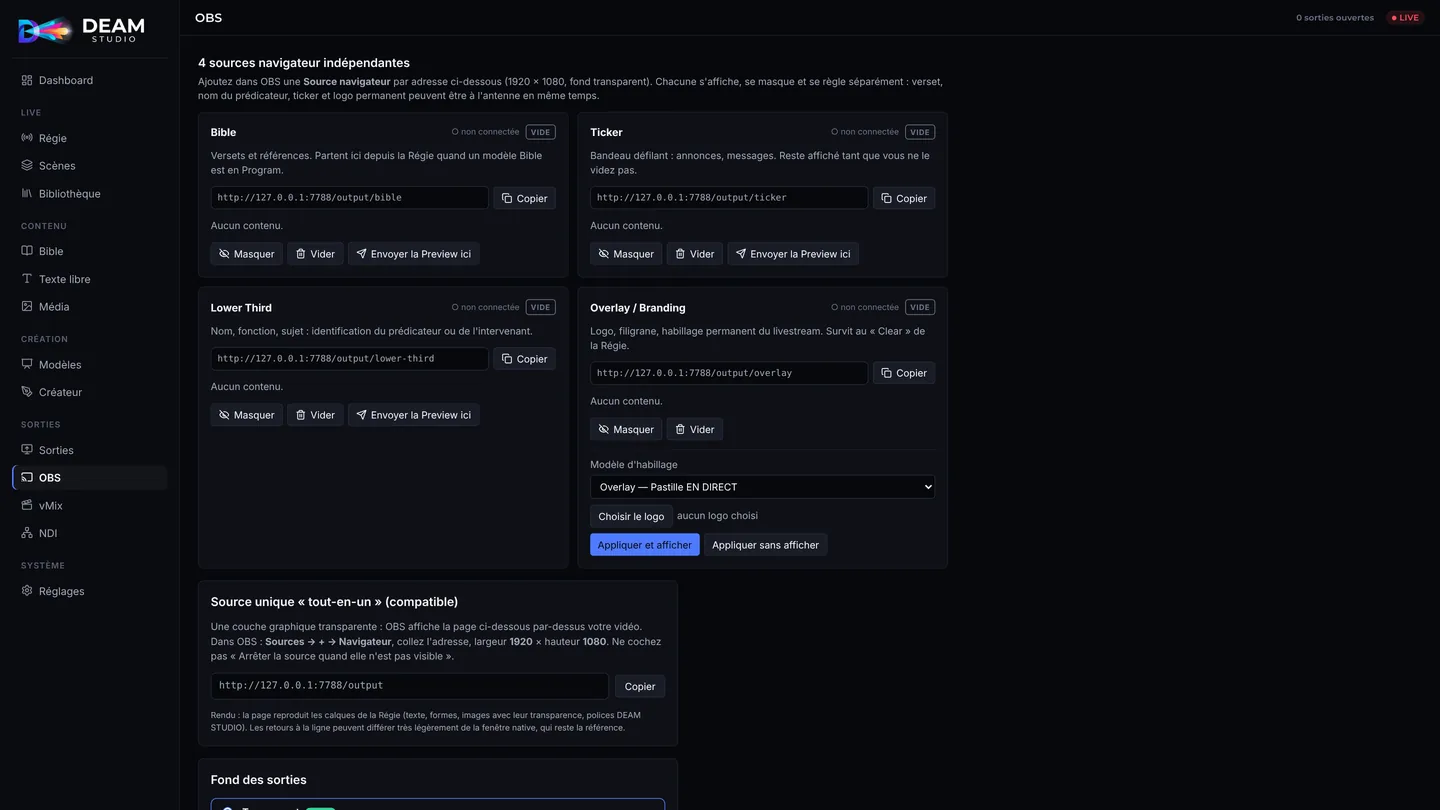
Task: Select Texte libre in the sidebar
Action: pos(89,279)
